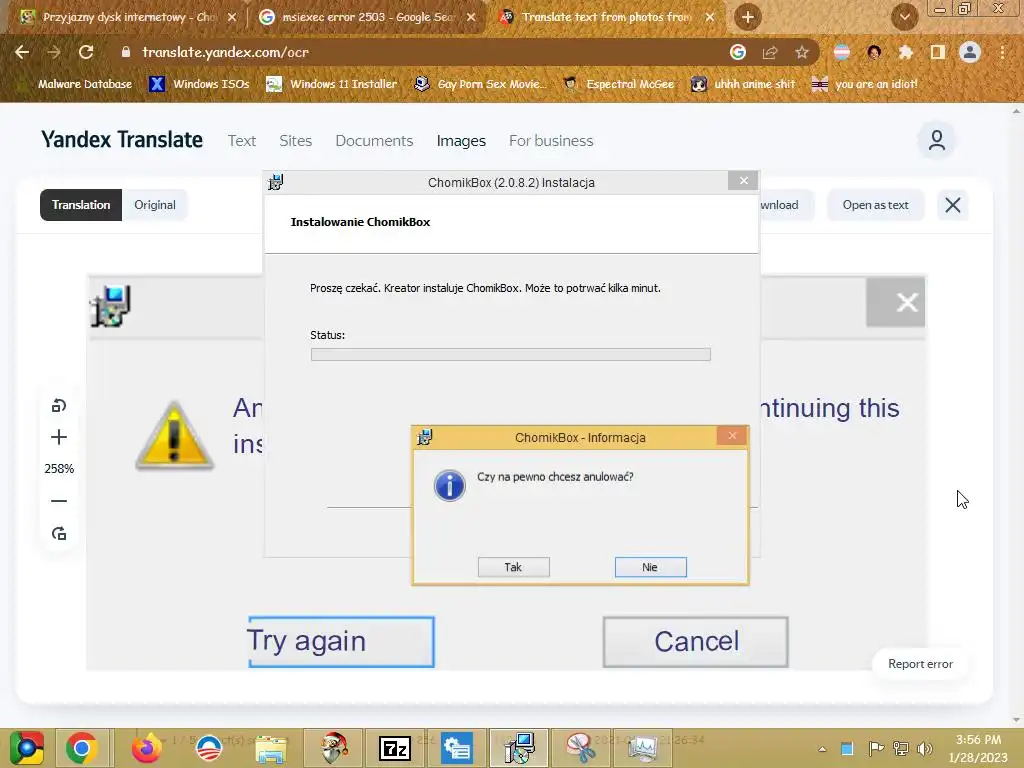The image size is (1024, 768).
Task: Open the you are an idiot bookmark
Action: click(865, 84)
